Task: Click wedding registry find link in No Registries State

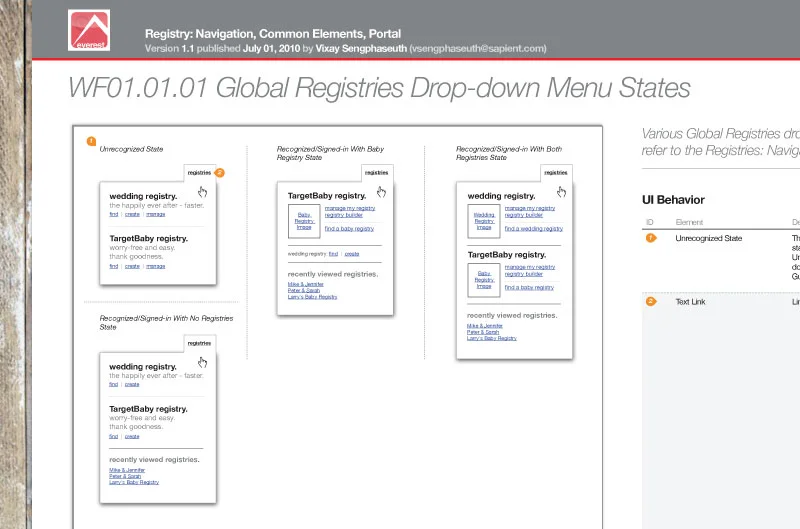Action: click(x=113, y=385)
